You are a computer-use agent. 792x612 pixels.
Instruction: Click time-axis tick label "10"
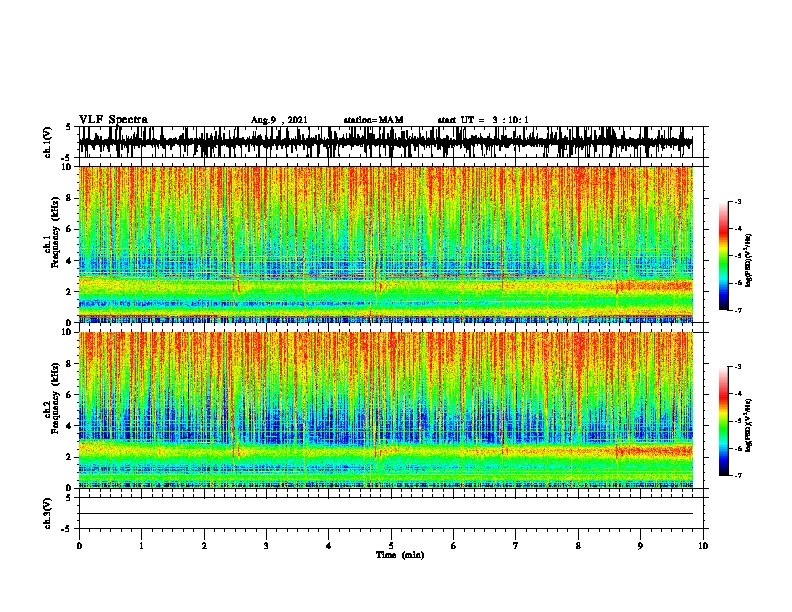pyautogui.click(x=703, y=546)
